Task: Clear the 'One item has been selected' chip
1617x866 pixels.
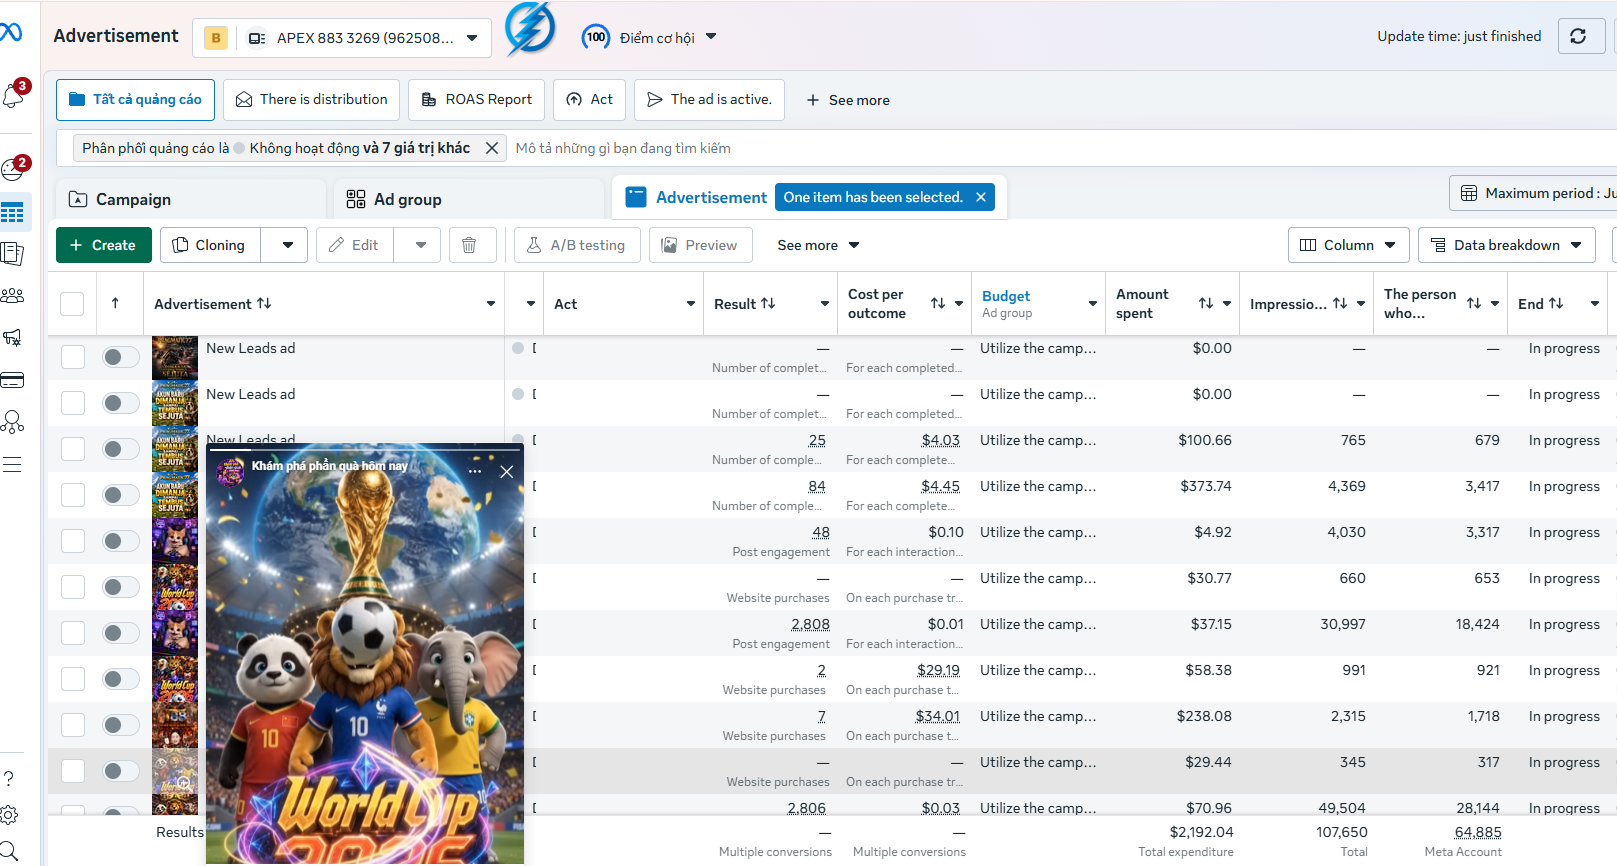Action: click(981, 197)
